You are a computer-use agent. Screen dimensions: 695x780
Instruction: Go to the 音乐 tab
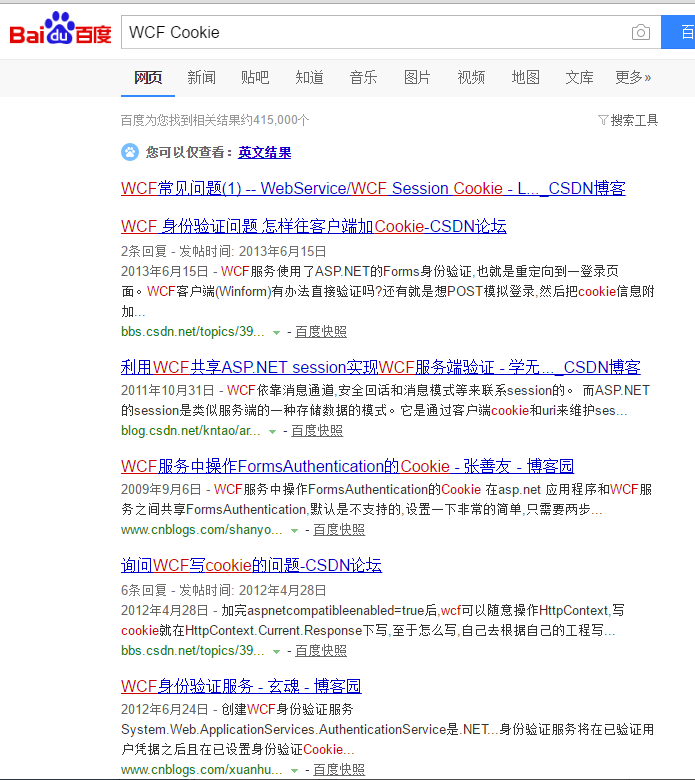363,78
